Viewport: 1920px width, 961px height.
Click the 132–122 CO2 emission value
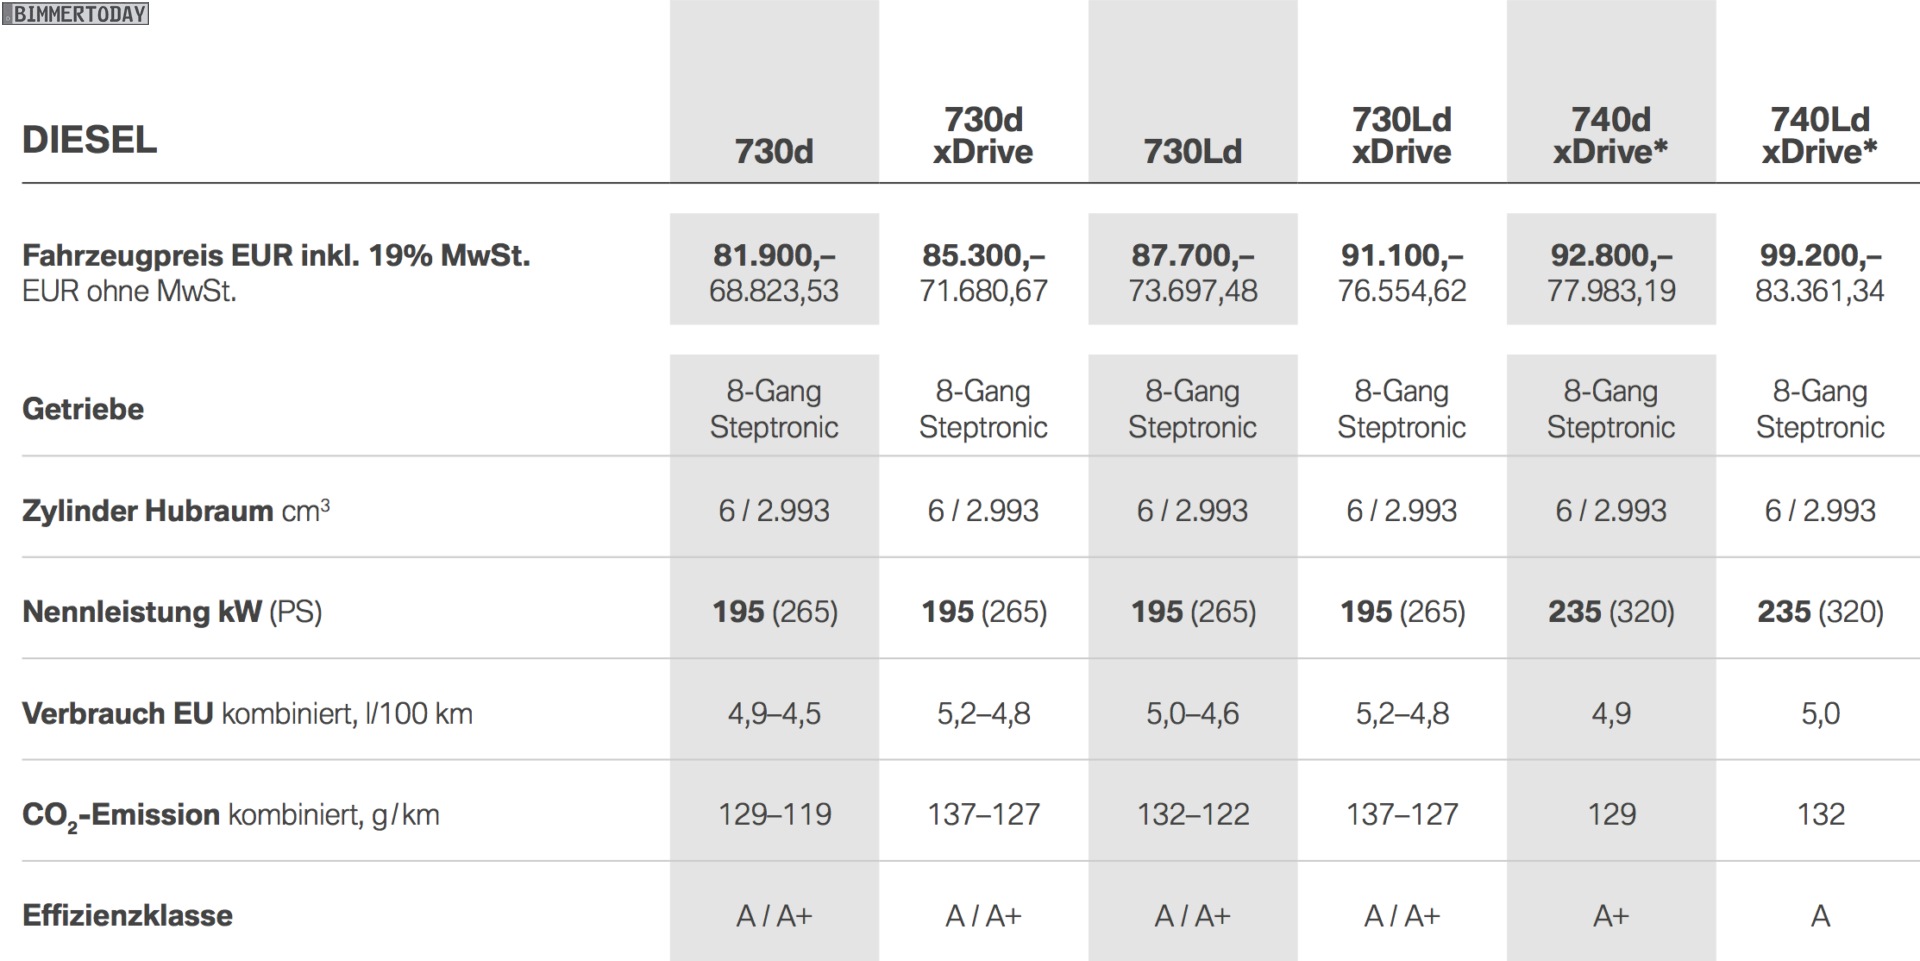[1193, 815]
